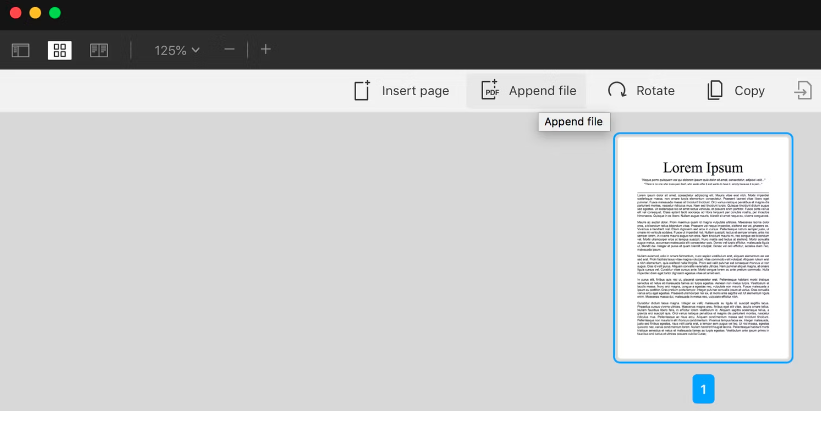Choose the "Rotate" text in toolbar
Screen dimensions: 821x421
tap(655, 91)
